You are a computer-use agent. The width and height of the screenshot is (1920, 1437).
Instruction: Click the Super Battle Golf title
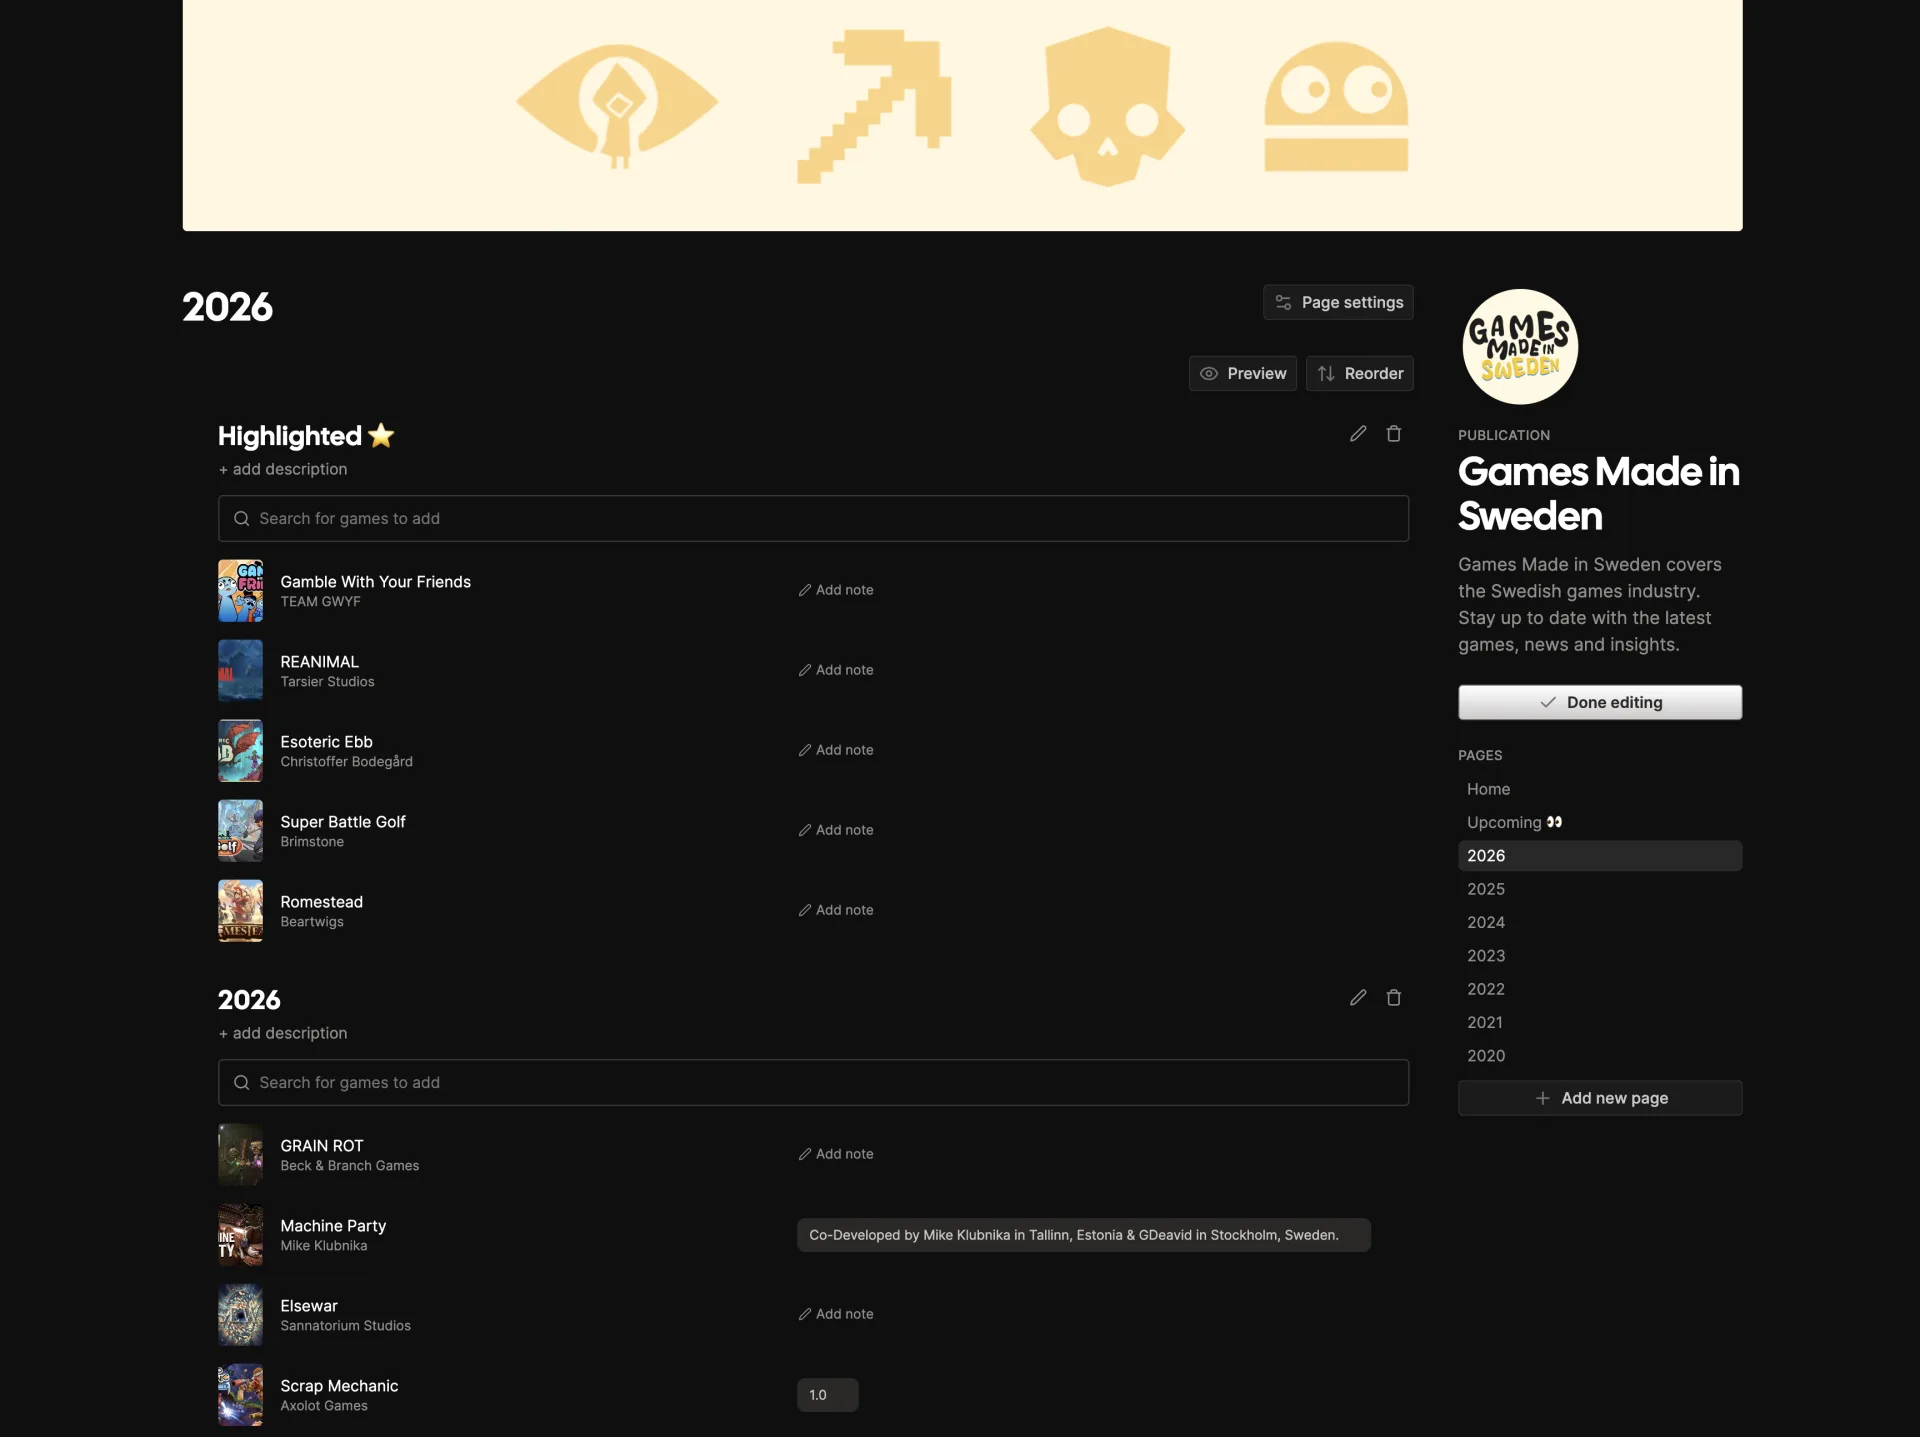coord(343,821)
